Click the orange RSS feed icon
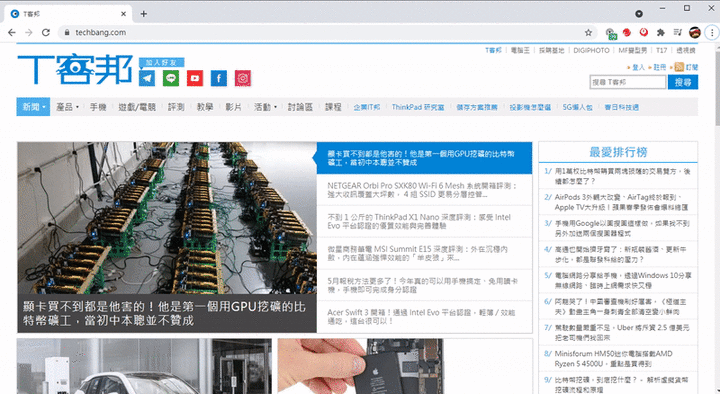Screen dimensions: 720x394 [x=679, y=67]
